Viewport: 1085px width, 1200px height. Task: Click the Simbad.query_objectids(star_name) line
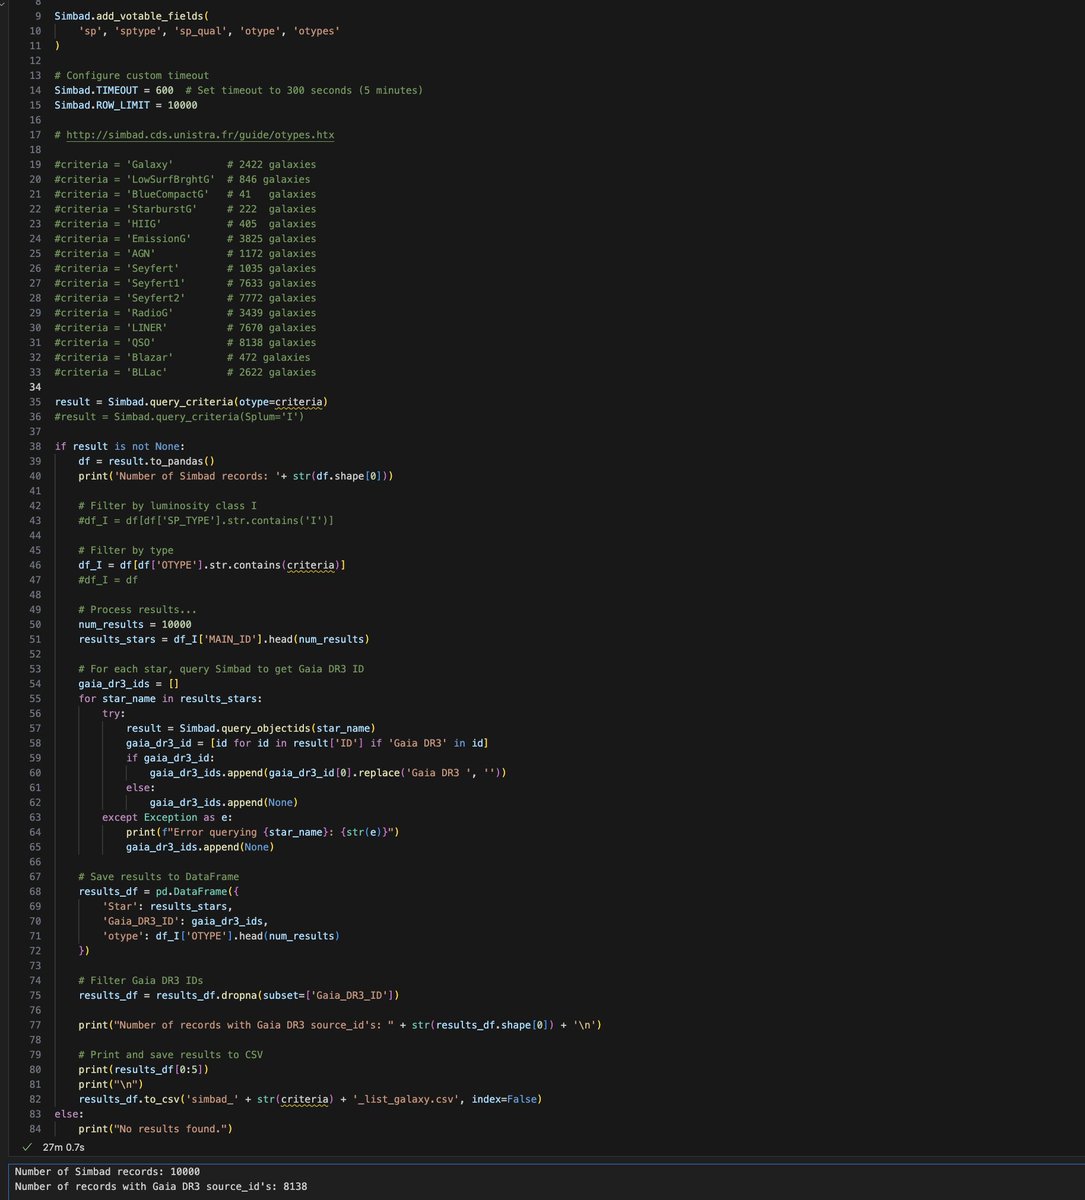point(251,728)
